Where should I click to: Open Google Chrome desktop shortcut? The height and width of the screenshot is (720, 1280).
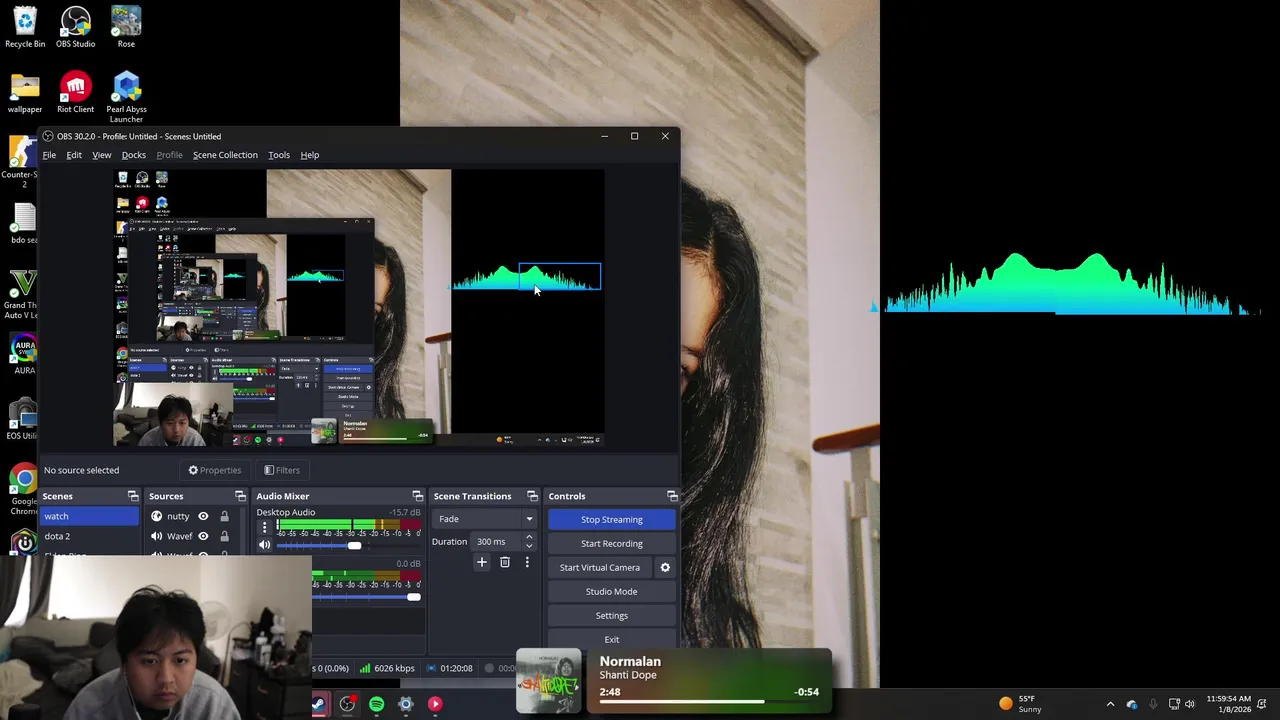[x=24, y=488]
